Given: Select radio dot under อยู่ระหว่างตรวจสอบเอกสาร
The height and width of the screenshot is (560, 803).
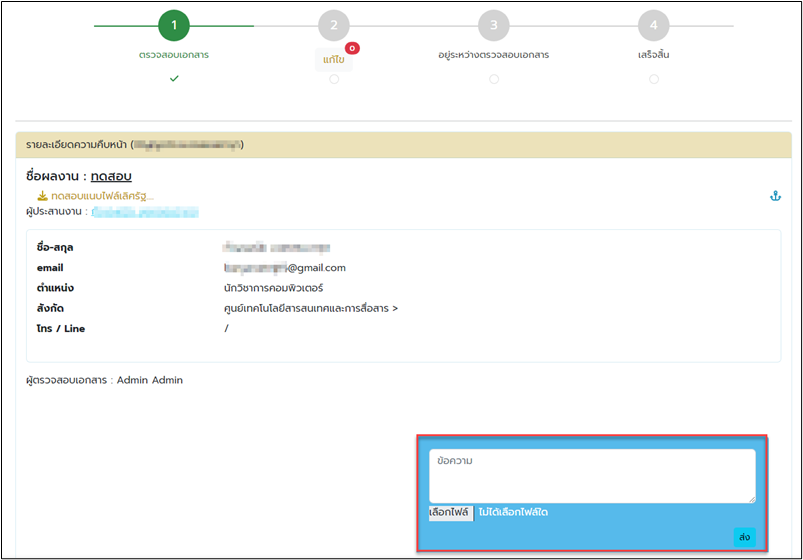Looking at the screenshot, I should [x=494, y=79].
